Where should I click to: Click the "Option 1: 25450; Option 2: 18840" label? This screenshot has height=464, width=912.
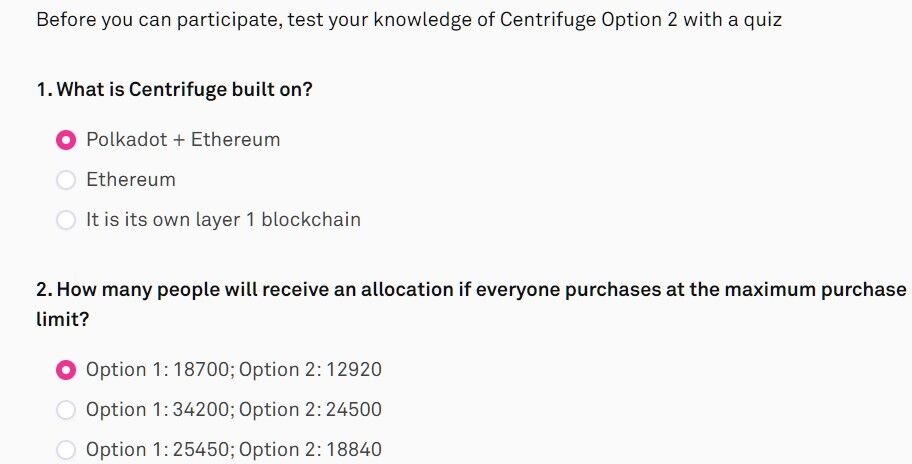[x=234, y=450]
